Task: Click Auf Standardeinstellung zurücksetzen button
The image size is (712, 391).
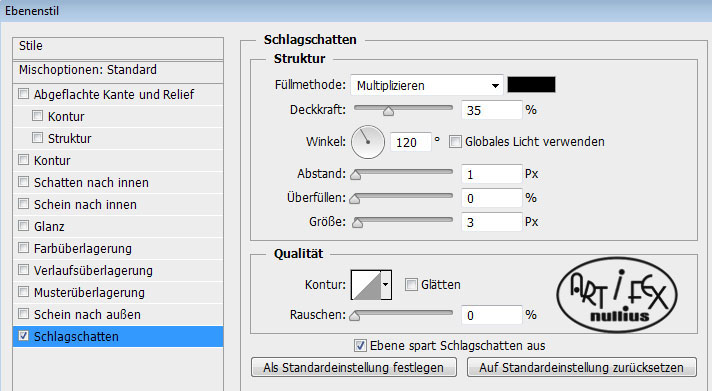Action: pos(582,367)
